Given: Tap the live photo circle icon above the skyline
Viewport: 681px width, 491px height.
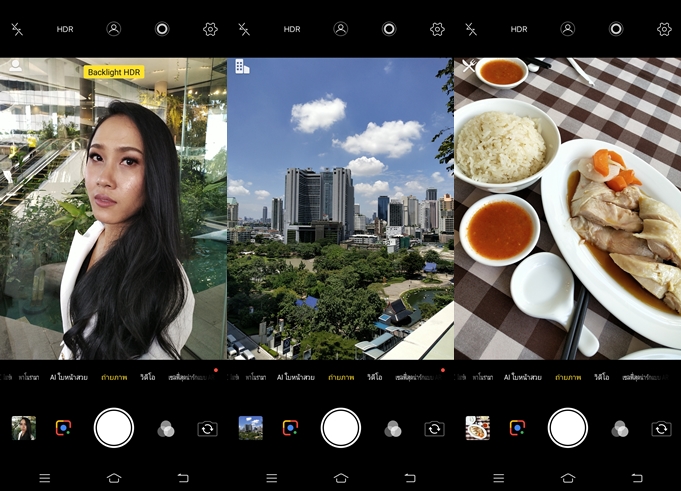Looking at the screenshot, I should click(389, 29).
